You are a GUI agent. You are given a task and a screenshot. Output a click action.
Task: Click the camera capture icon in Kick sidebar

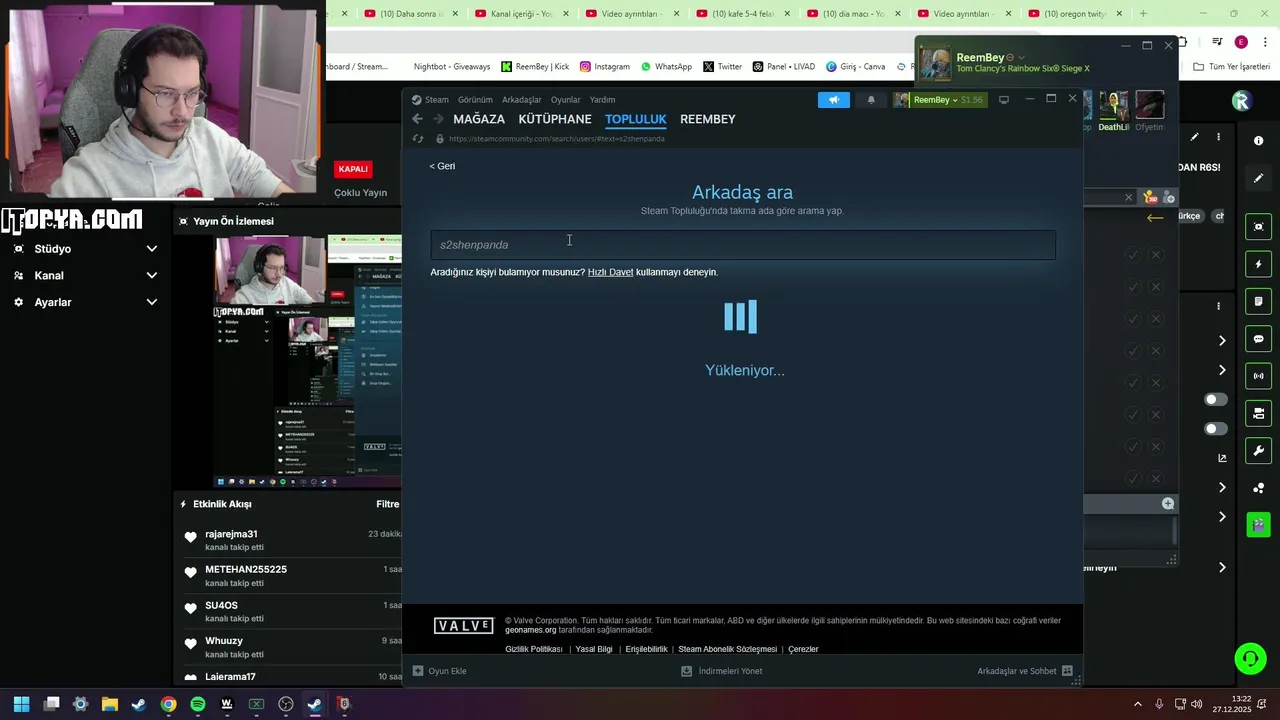tap(1258, 227)
